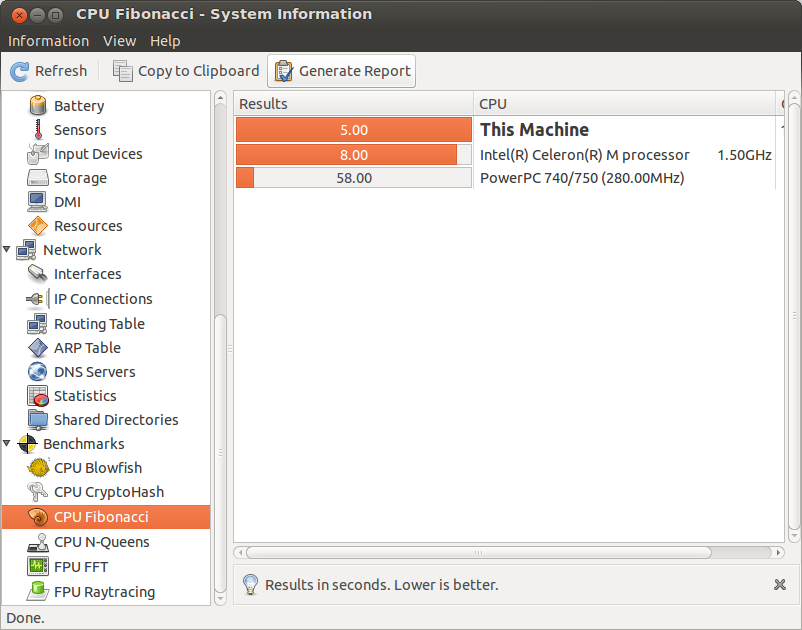Viewport: 802px width, 630px height.
Task: Click the sidebar scroll-down arrow
Action: click(x=220, y=599)
